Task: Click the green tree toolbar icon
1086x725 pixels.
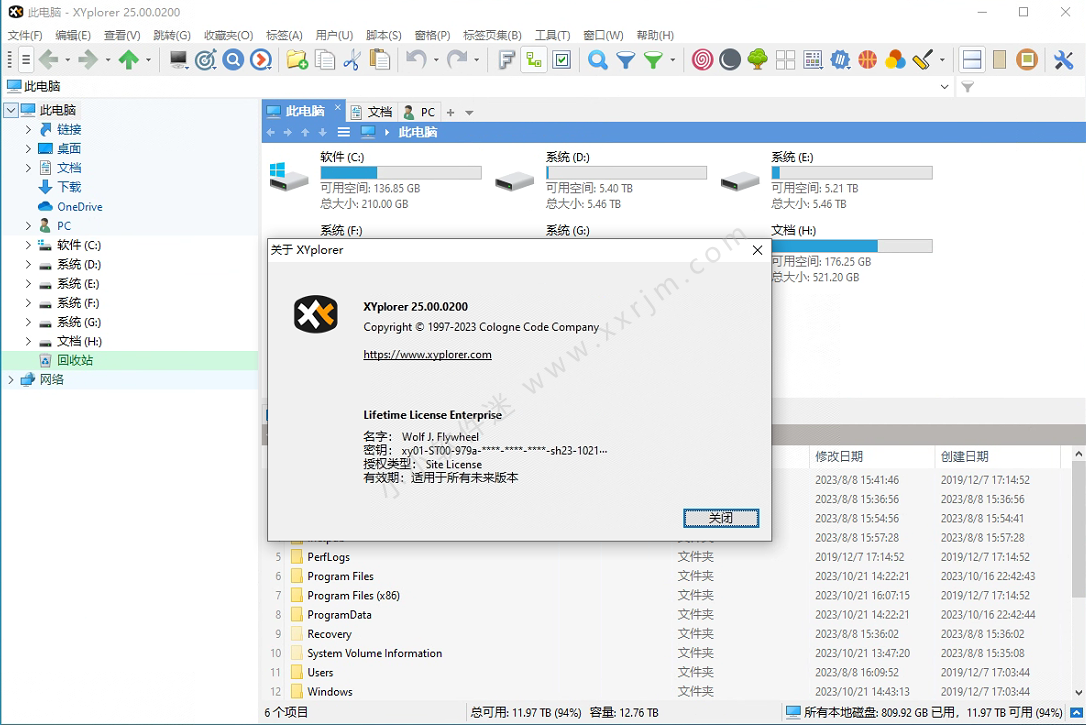Action: 758,60
